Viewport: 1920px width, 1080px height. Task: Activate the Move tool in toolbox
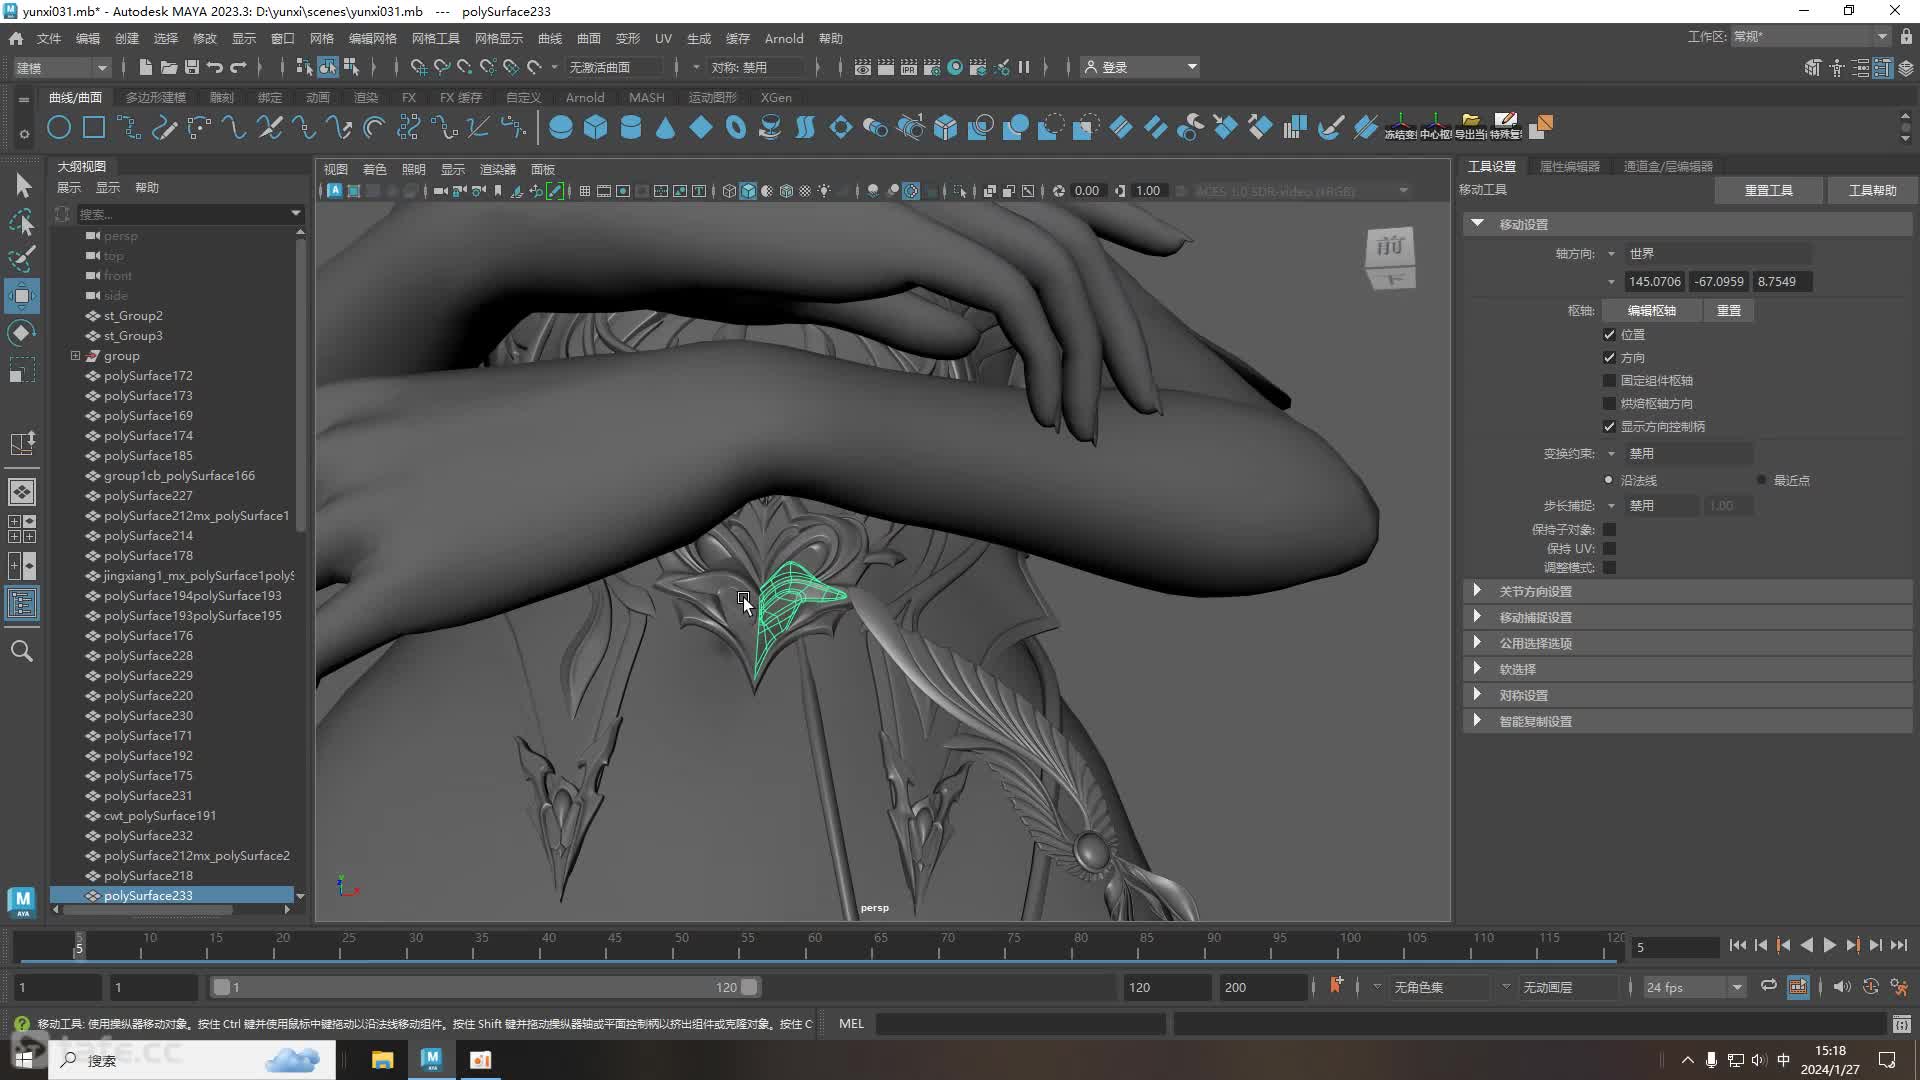[22, 296]
